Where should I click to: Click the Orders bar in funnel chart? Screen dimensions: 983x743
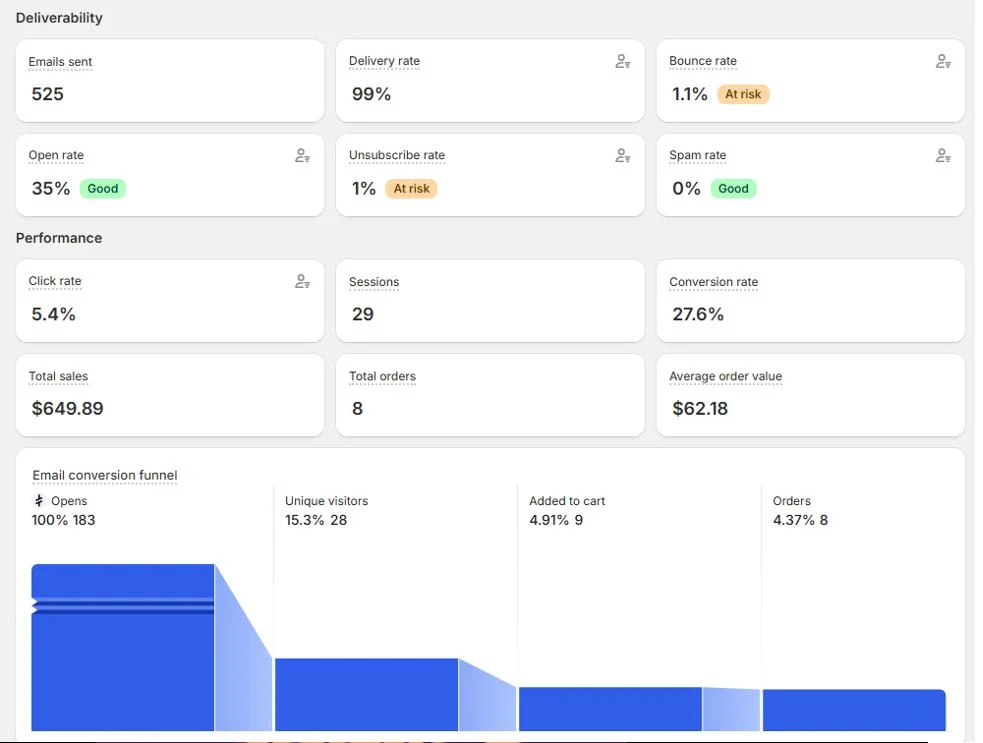coord(854,710)
